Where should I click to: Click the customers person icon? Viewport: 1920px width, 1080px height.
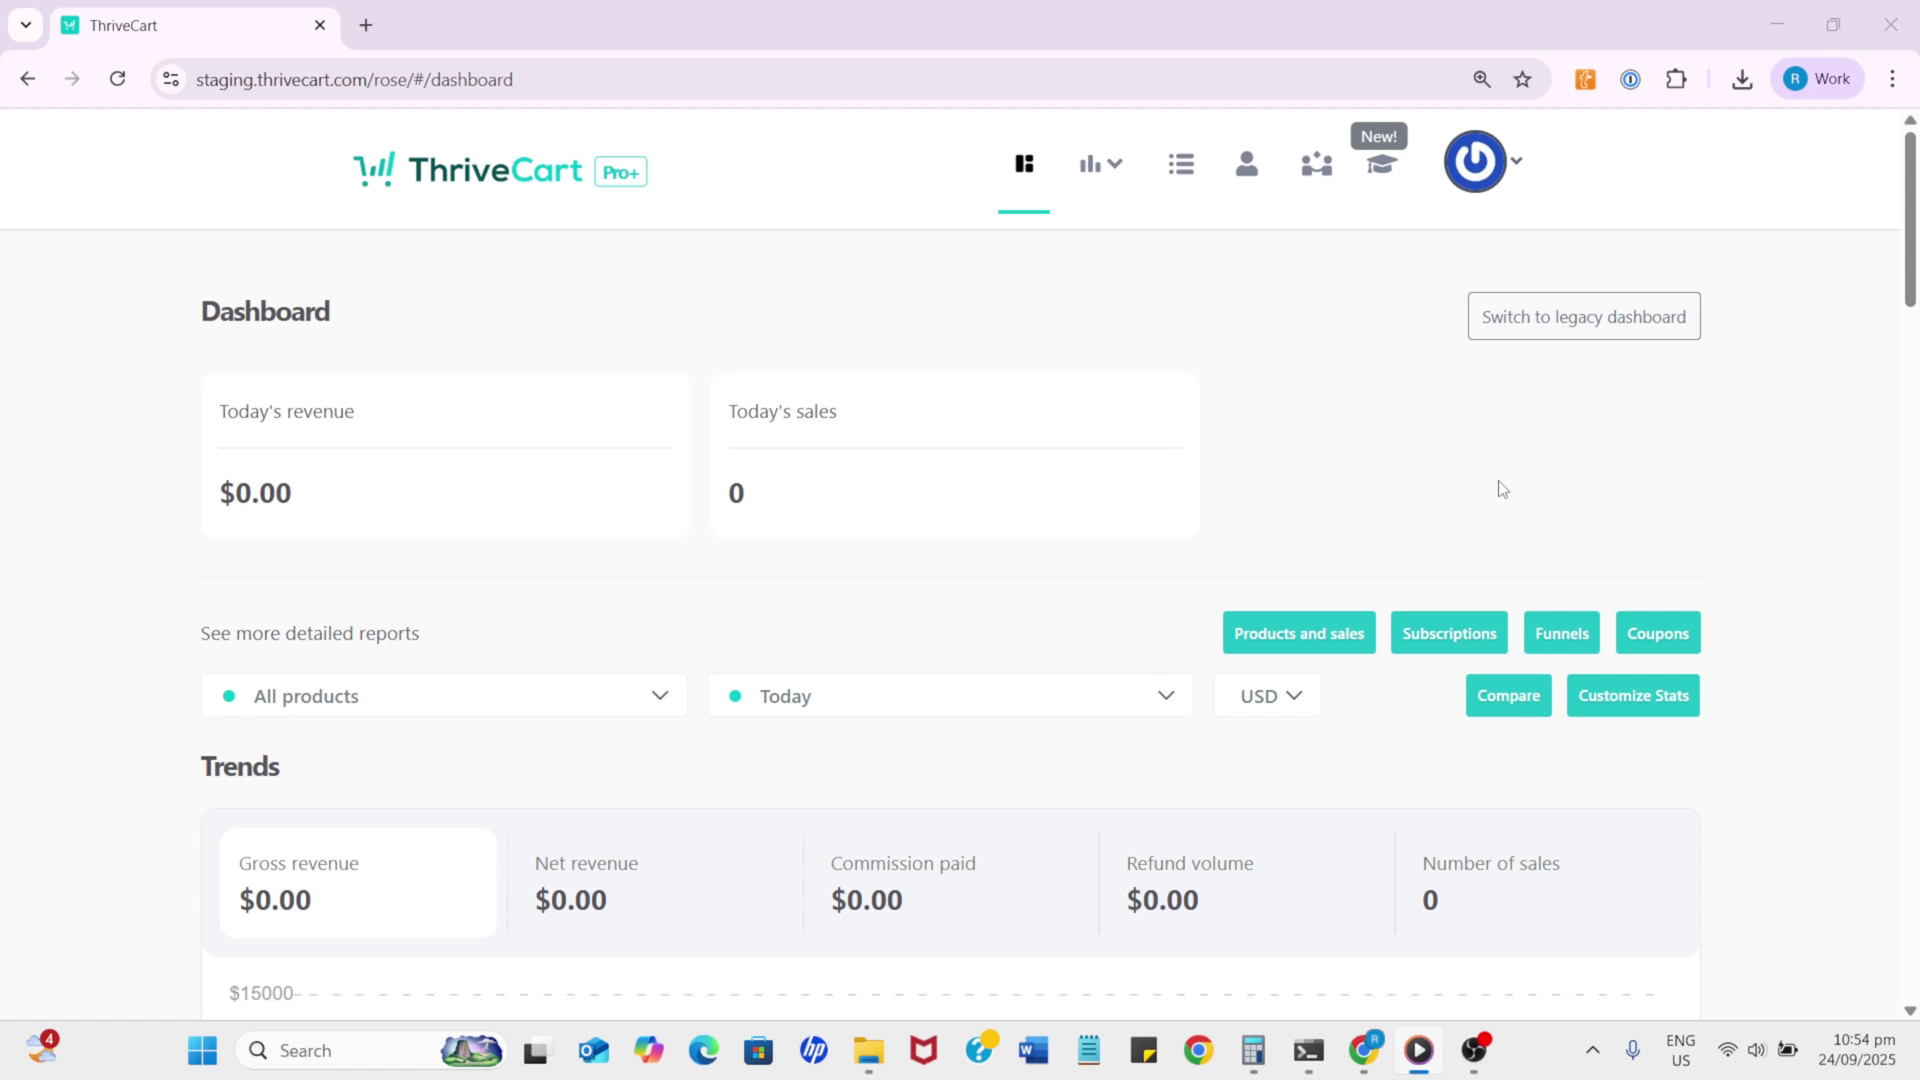tap(1246, 163)
